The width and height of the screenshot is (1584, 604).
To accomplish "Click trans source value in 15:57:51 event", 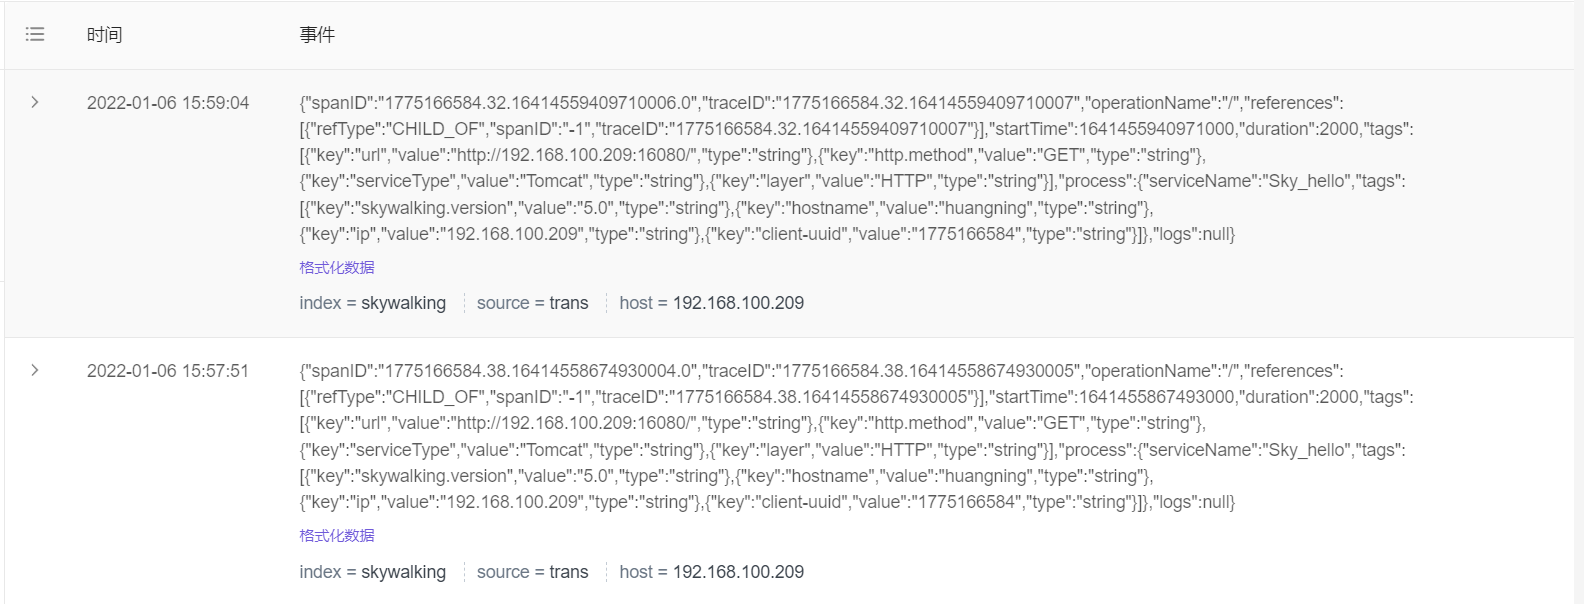I will point(568,572).
